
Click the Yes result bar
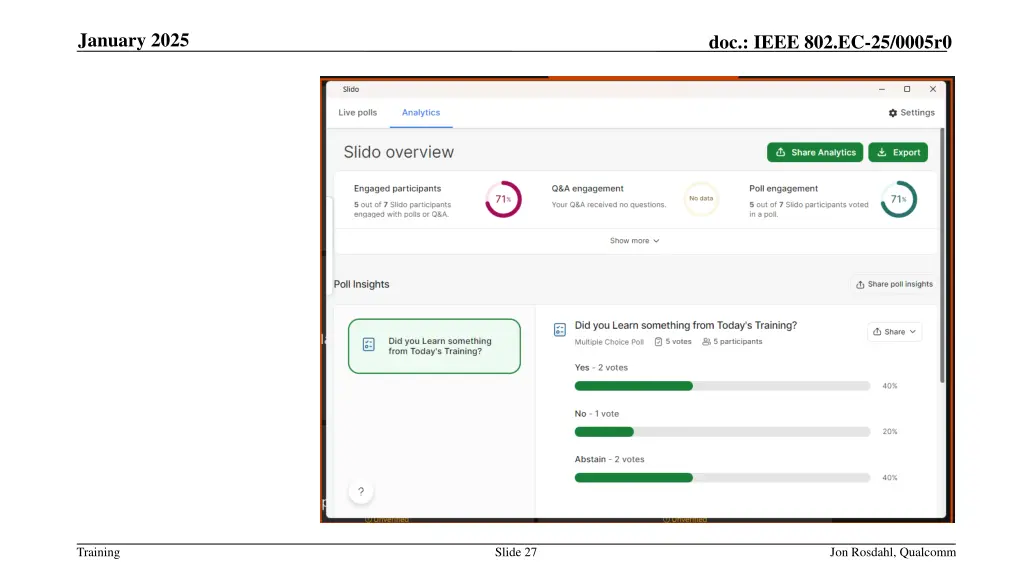(x=722, y=386)
